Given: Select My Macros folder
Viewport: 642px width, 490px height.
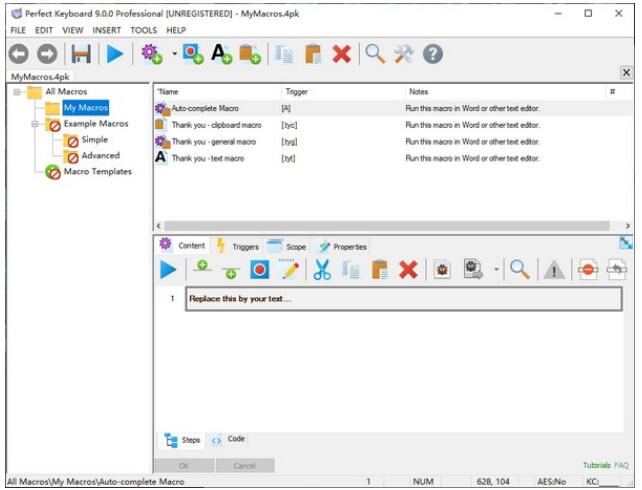Looking at the screenshot, I should pos(86,108).
